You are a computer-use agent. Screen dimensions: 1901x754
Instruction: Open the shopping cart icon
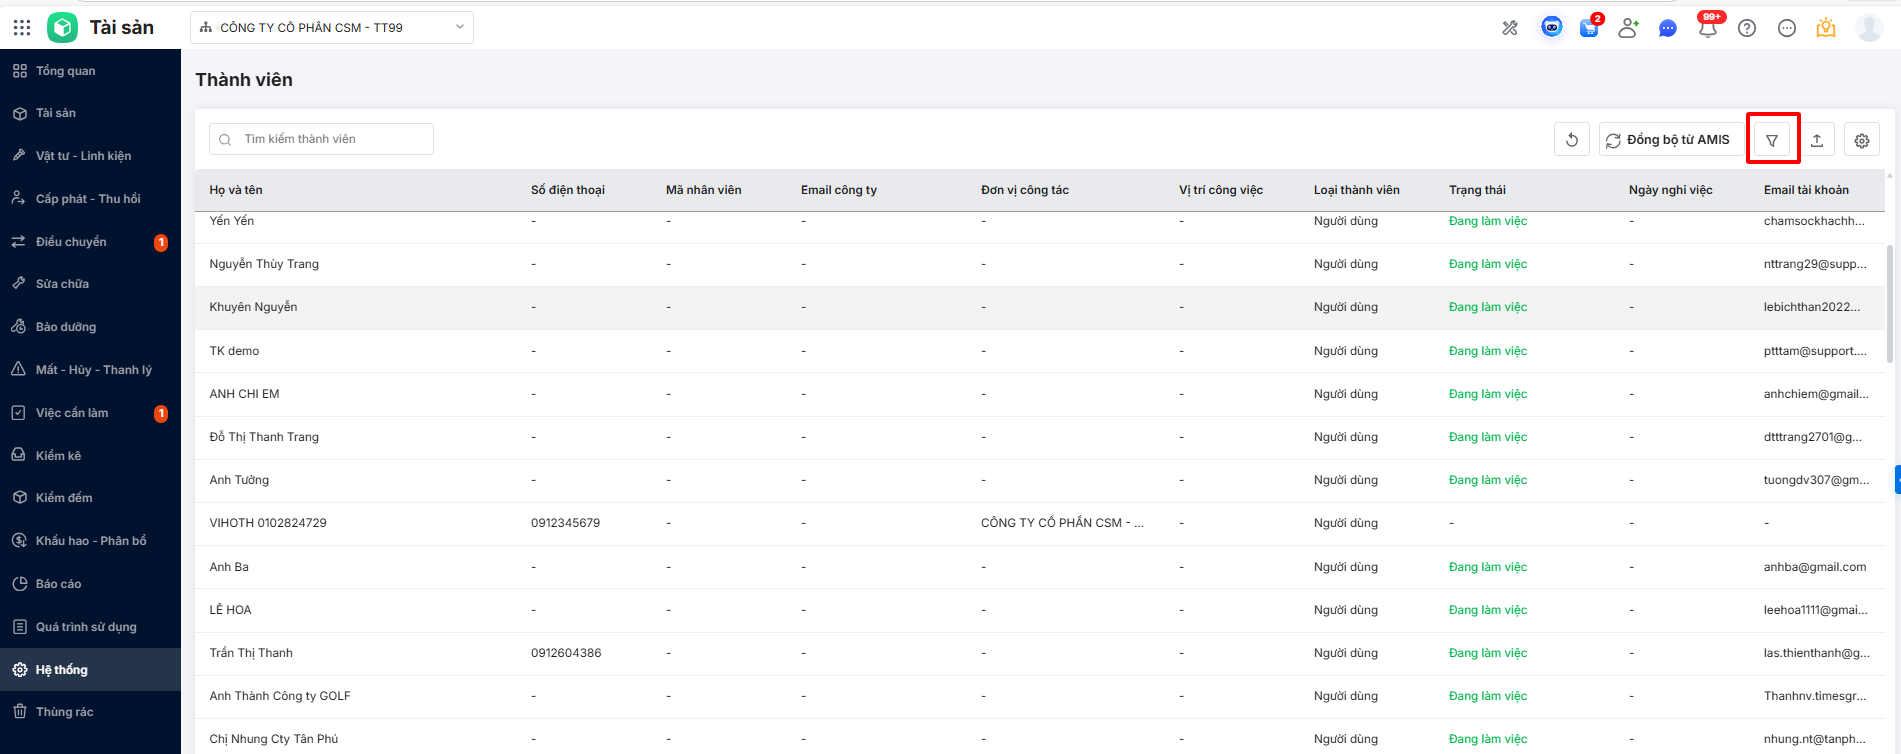[1589, 28]
